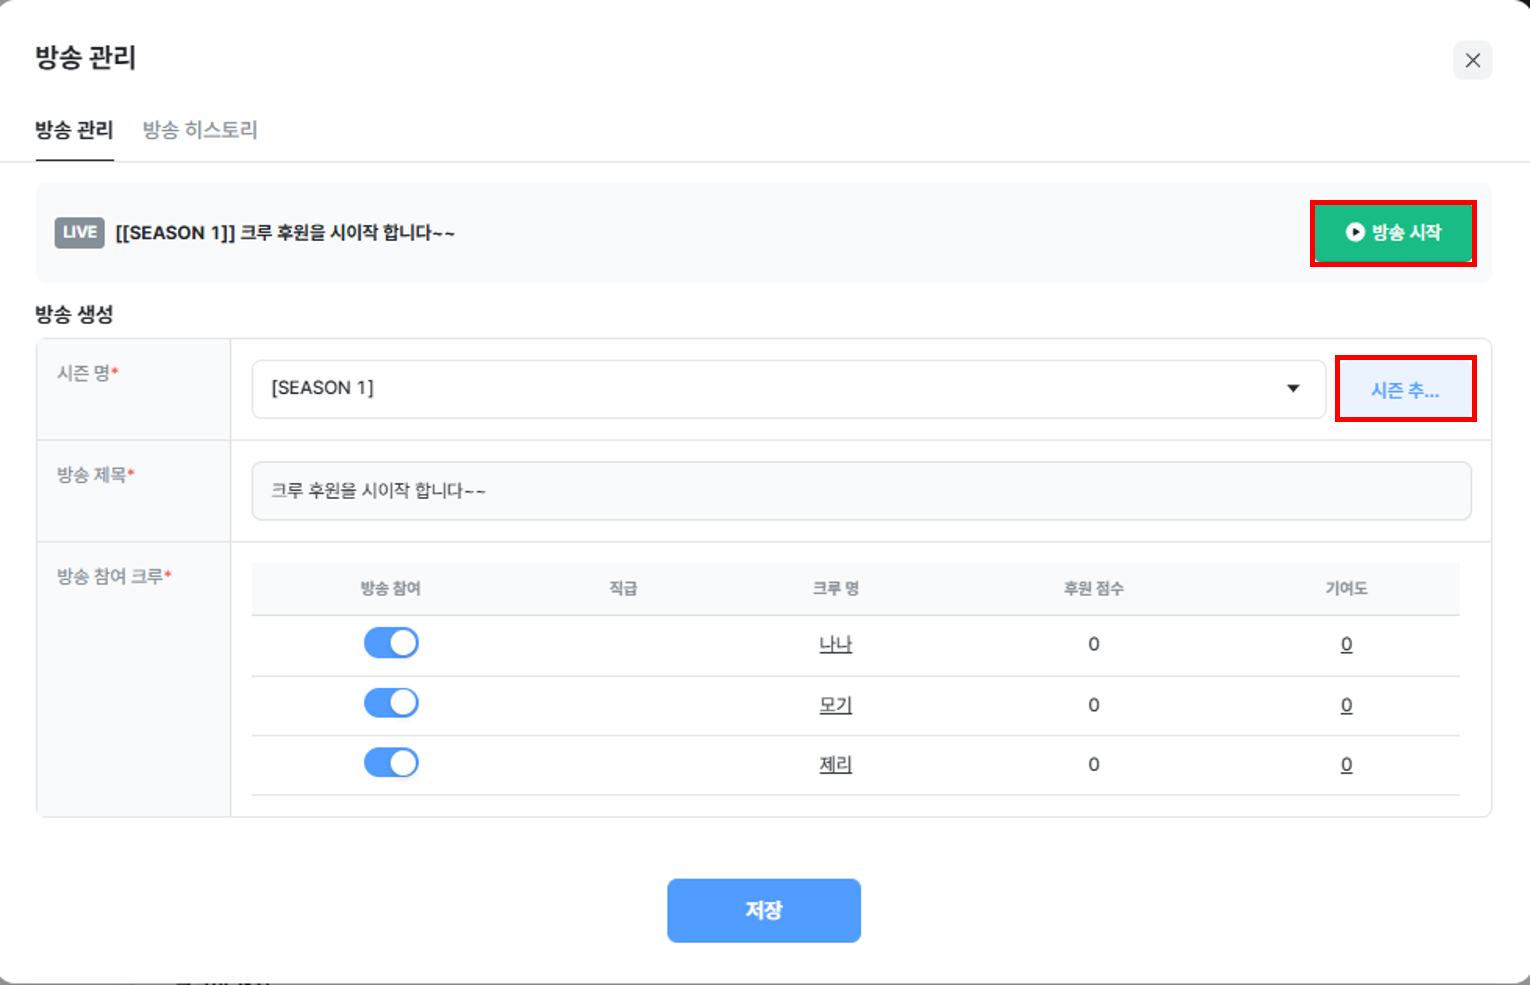Click the gray LIVE badge

pos(79,232)
